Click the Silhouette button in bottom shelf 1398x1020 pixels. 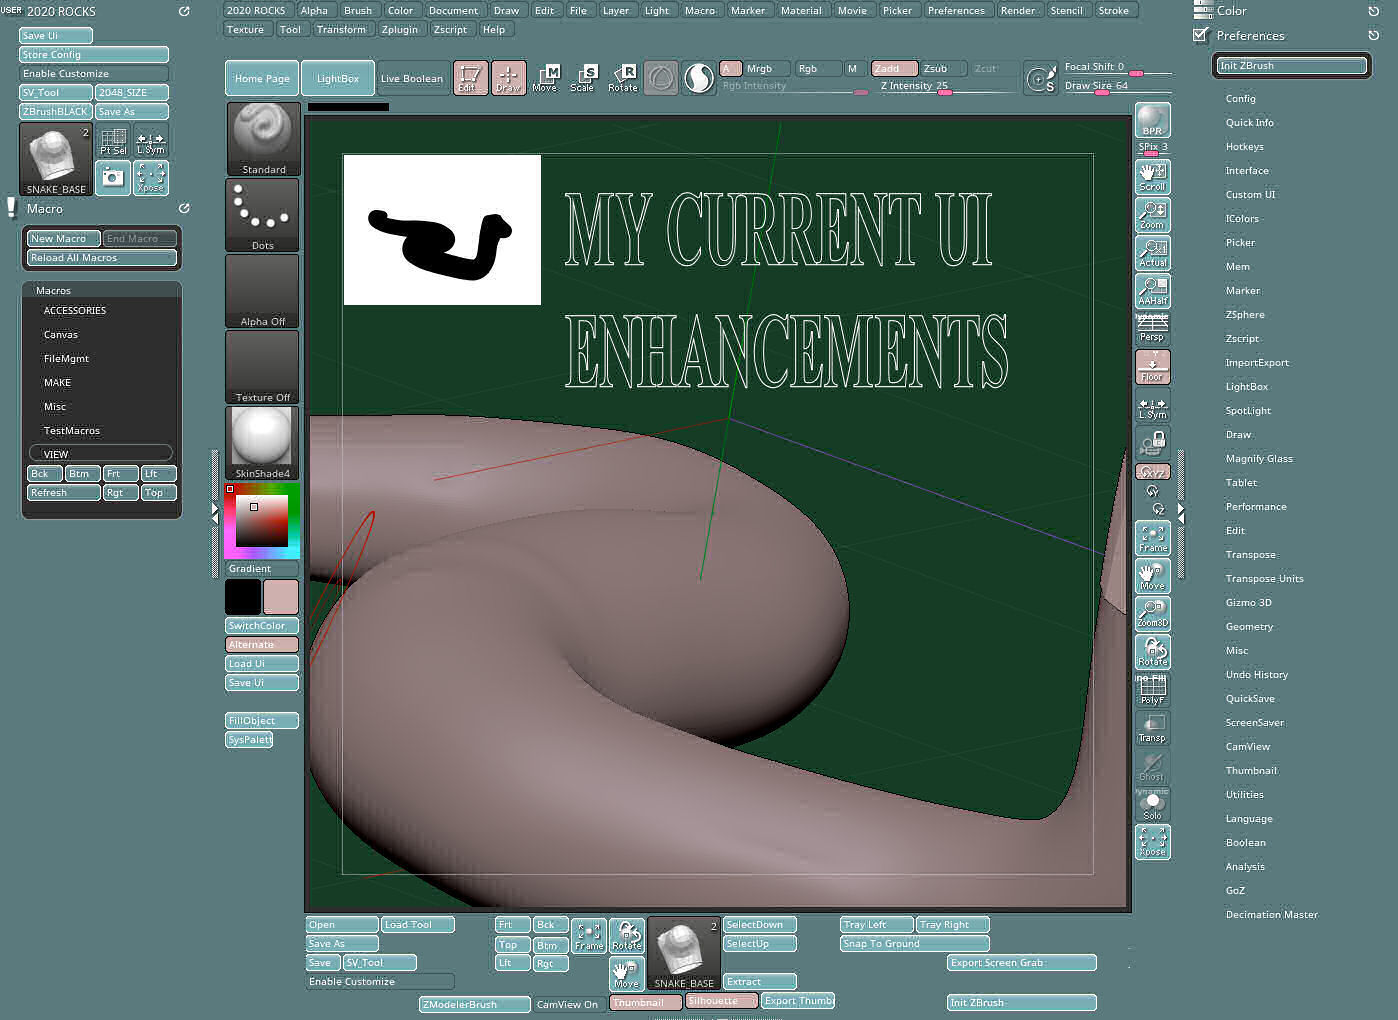pos(721,1001)
